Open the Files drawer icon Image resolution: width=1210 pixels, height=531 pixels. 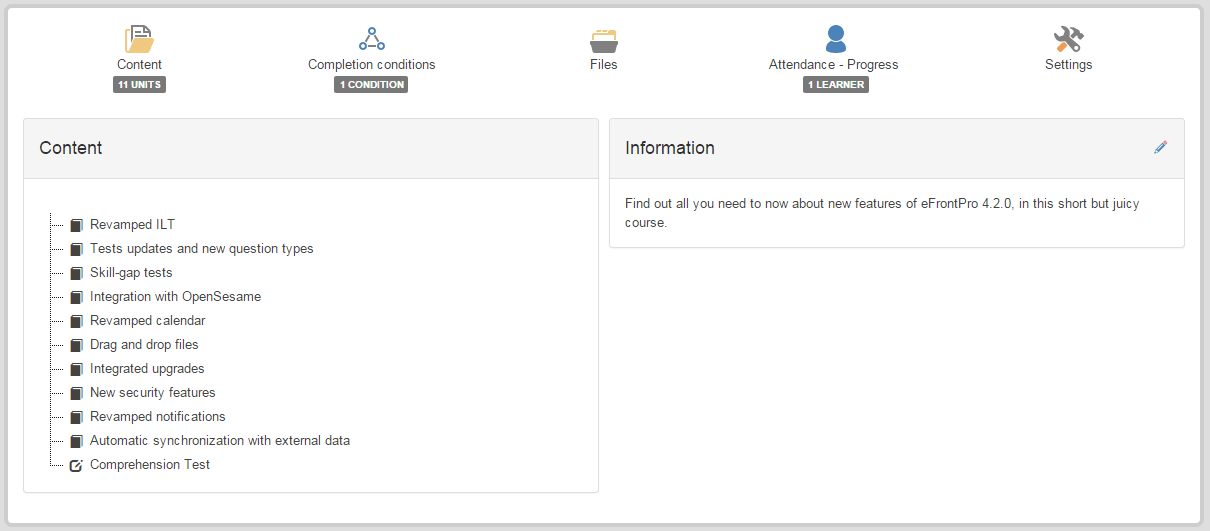[x=604, y=40]
